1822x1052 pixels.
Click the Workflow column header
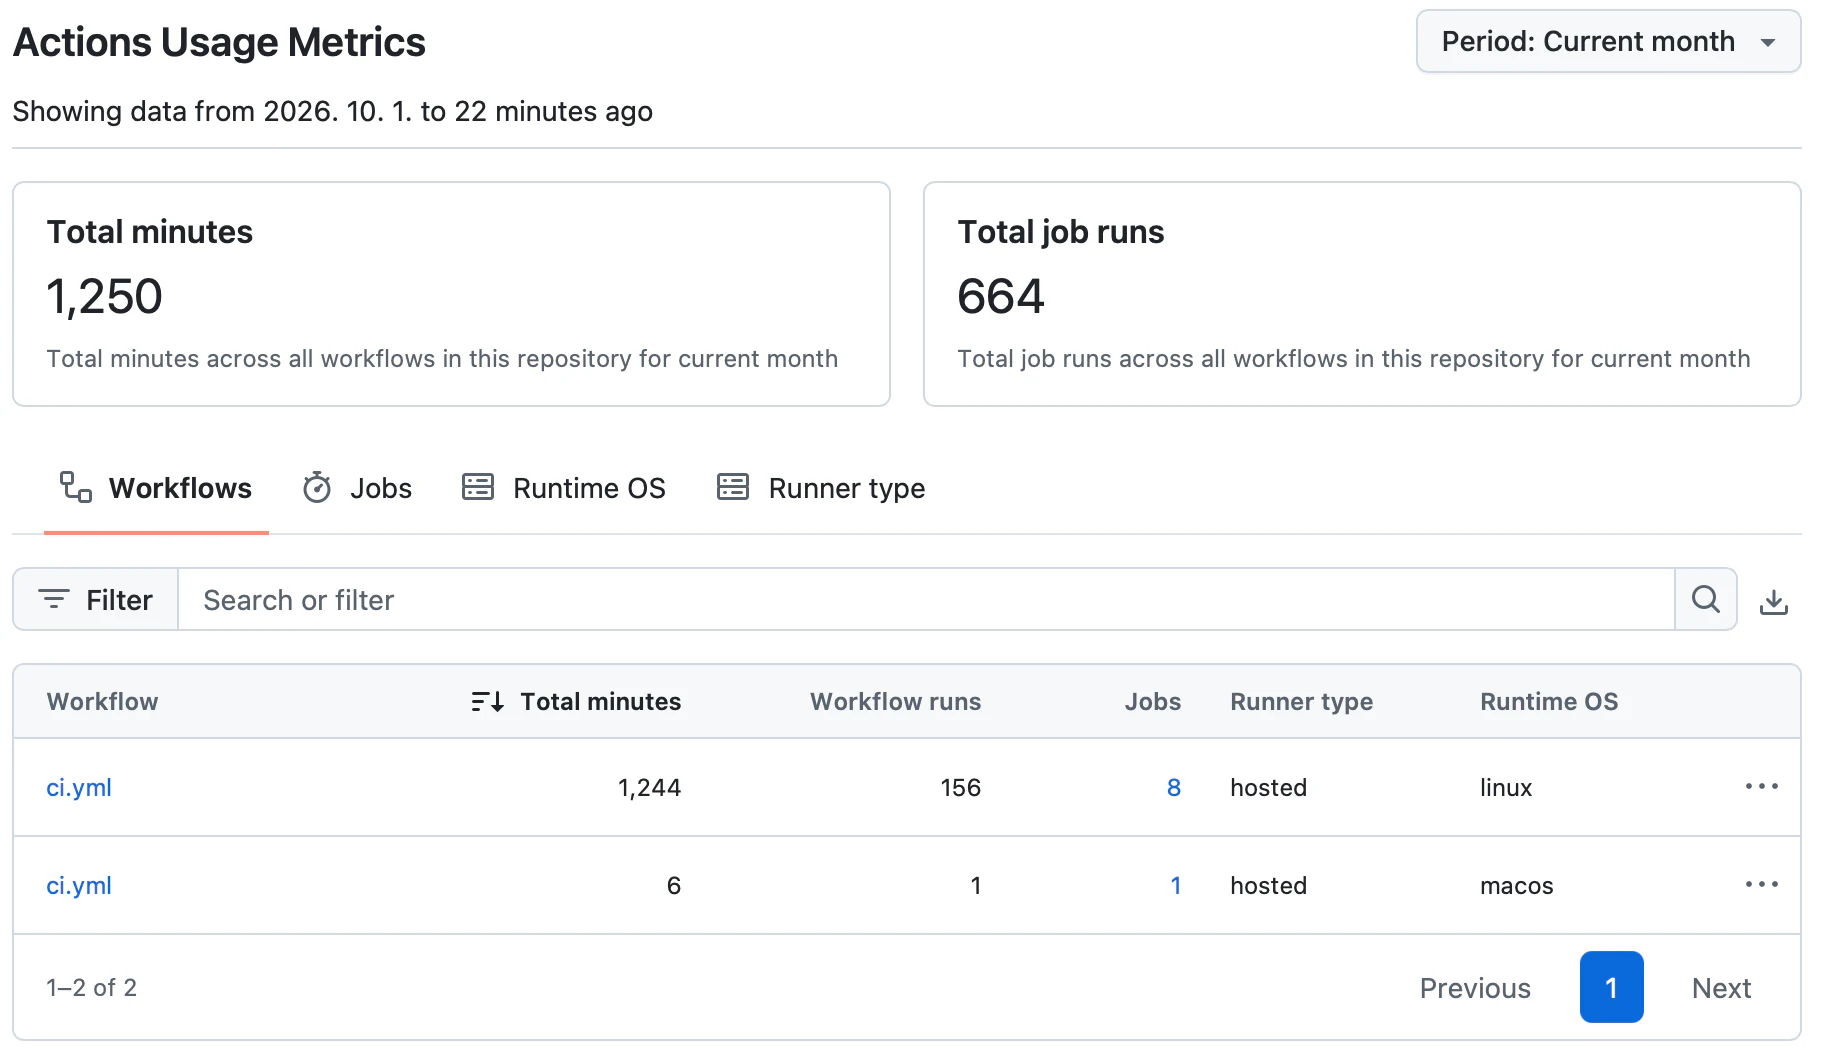coord(102,702)
